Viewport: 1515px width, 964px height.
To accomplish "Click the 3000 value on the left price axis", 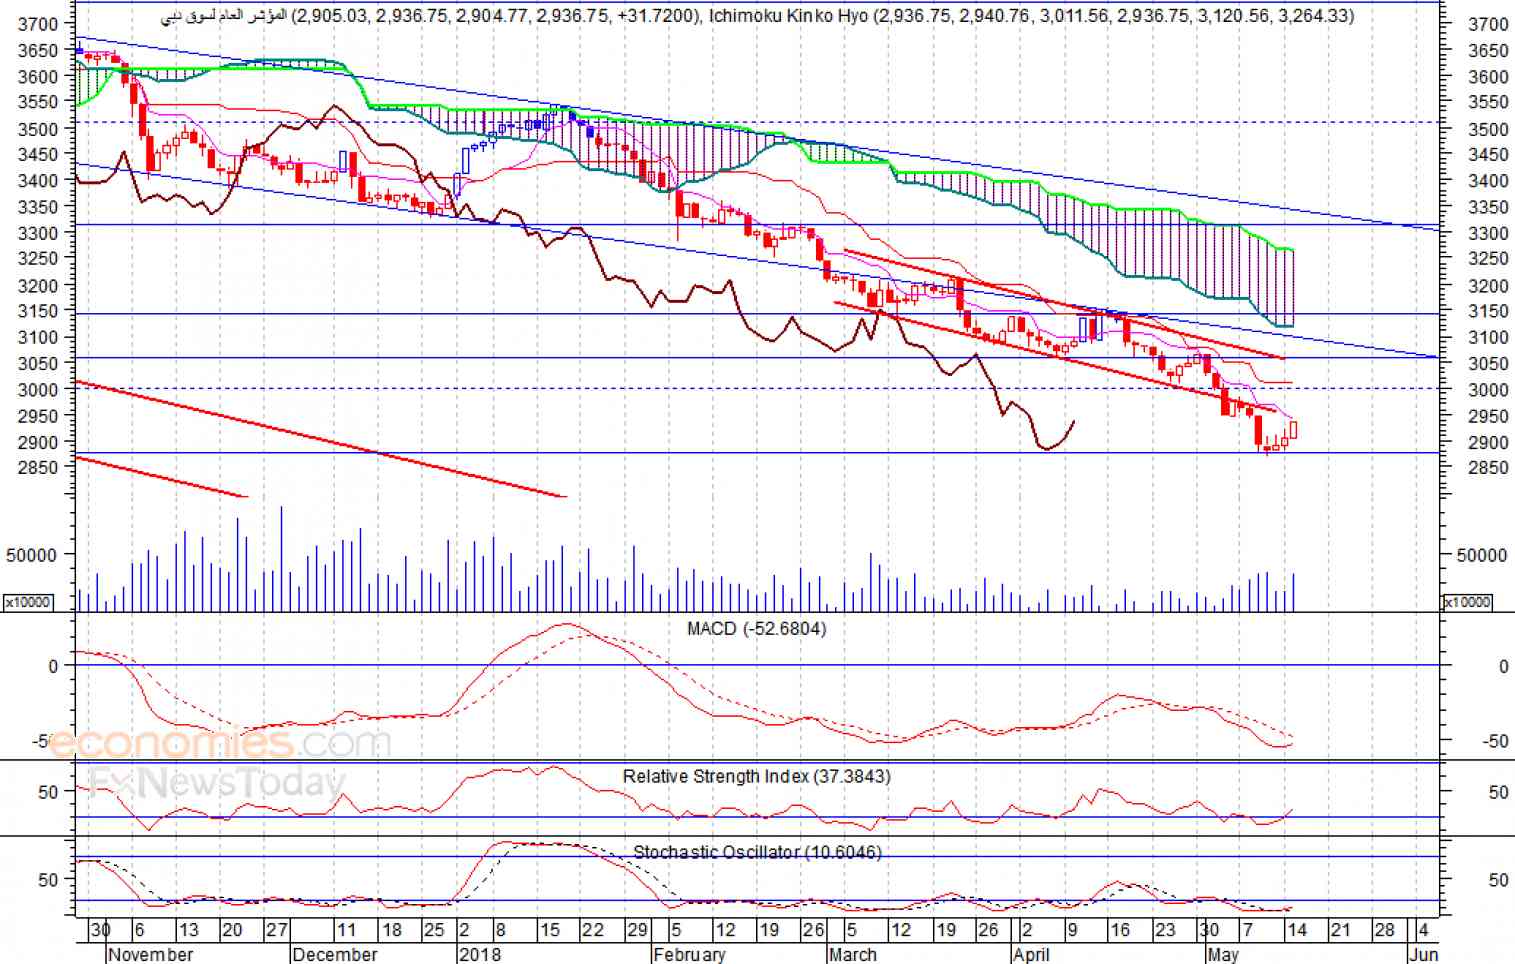I will tap(38, 390).
